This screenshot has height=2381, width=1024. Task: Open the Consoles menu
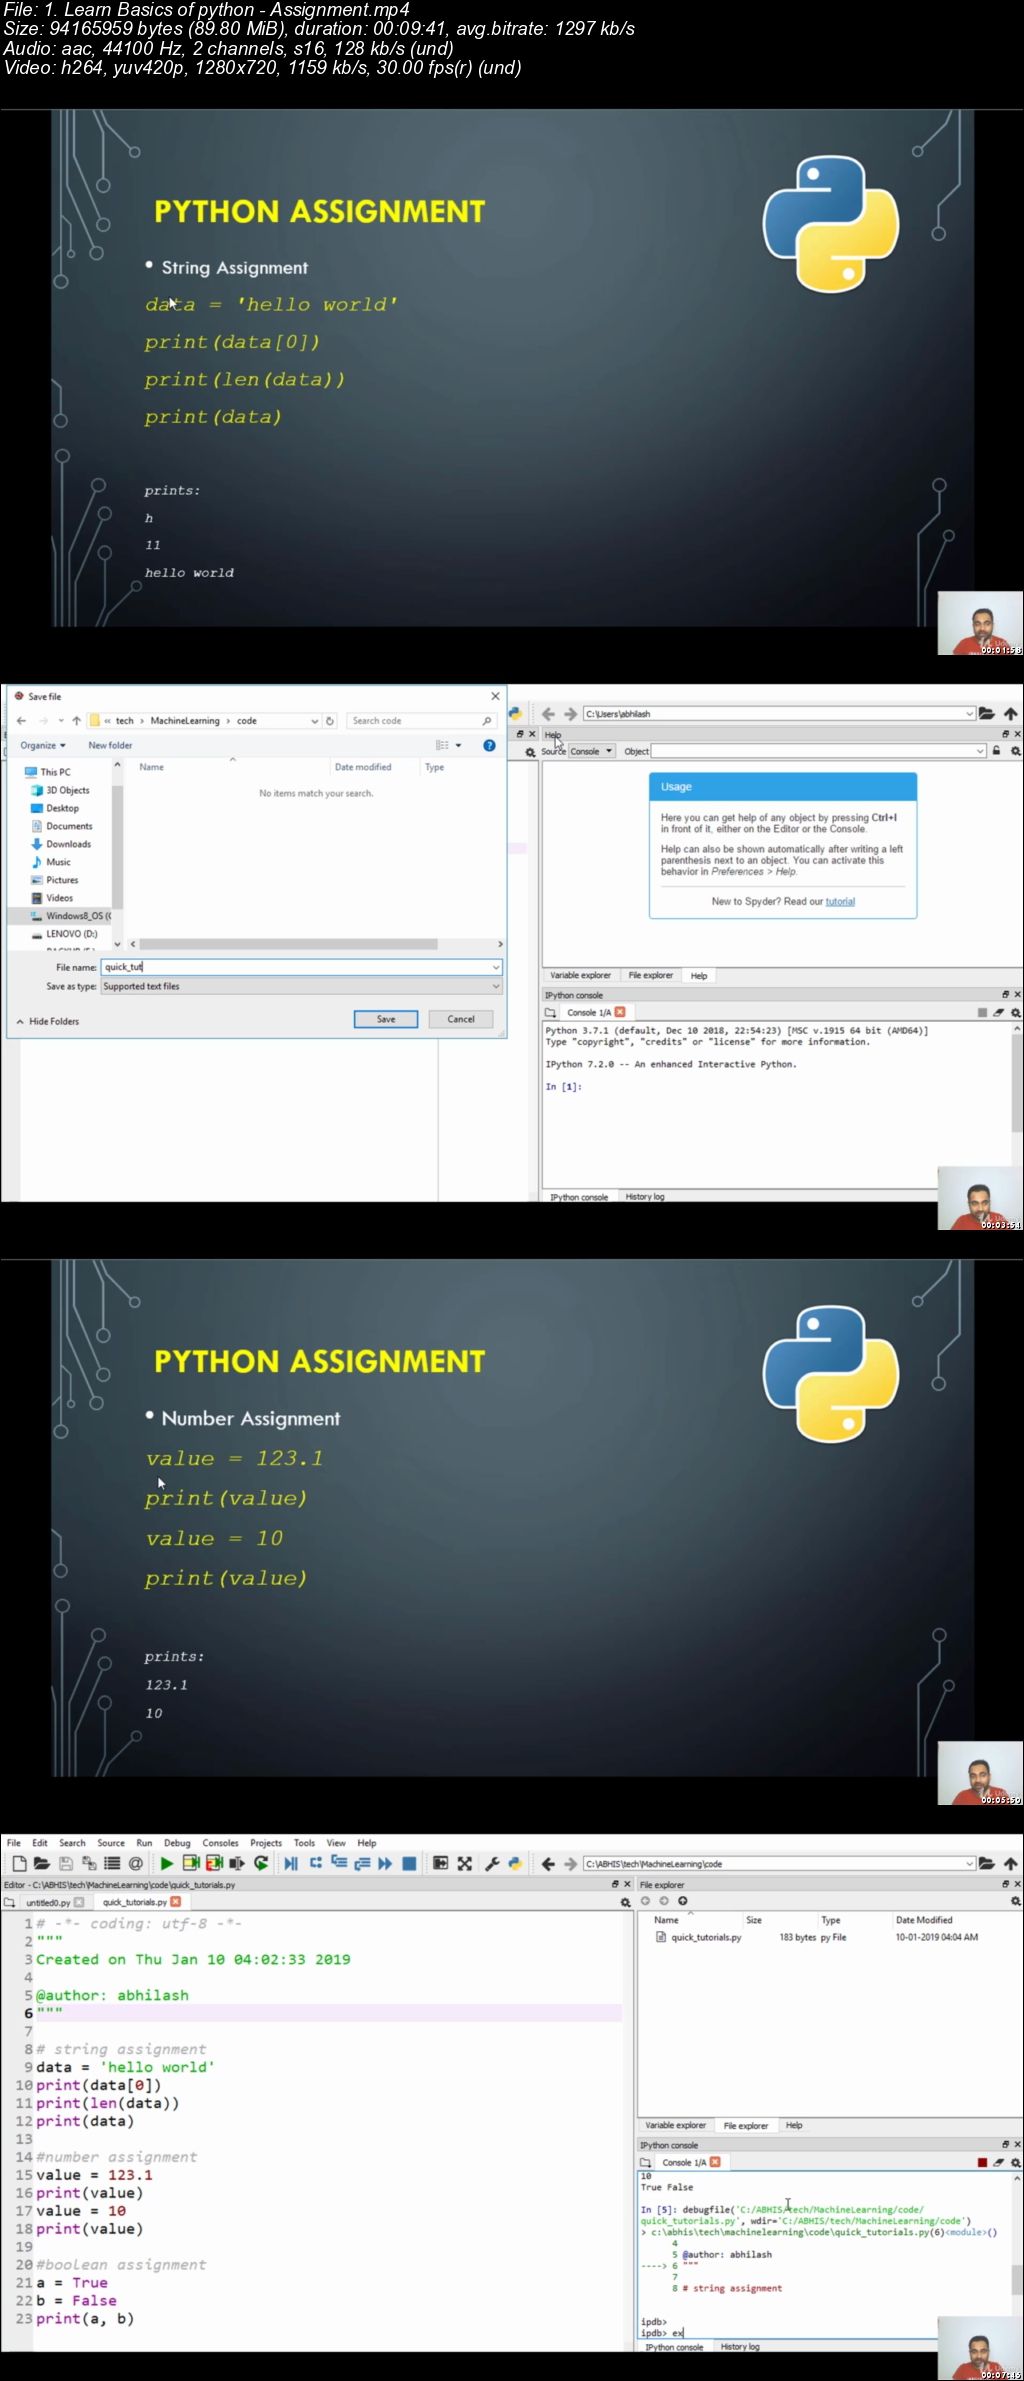(220, 1843)
